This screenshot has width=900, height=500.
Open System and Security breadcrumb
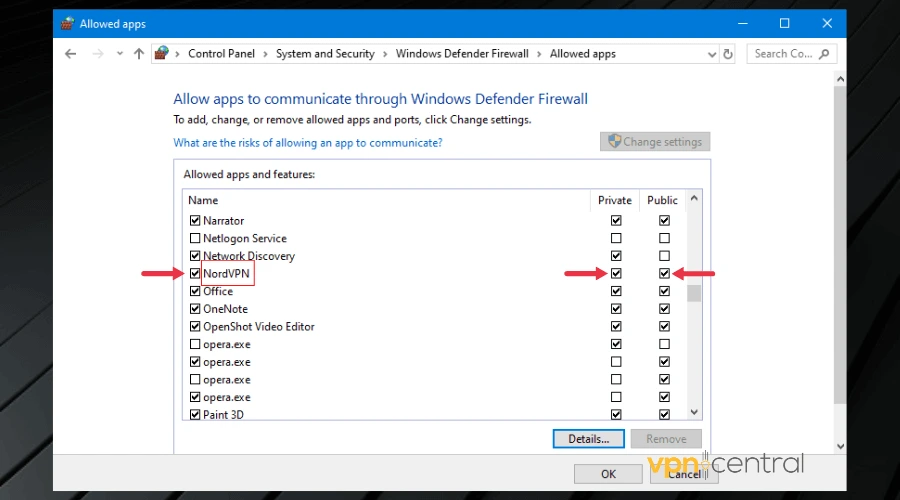click(325, 54)
